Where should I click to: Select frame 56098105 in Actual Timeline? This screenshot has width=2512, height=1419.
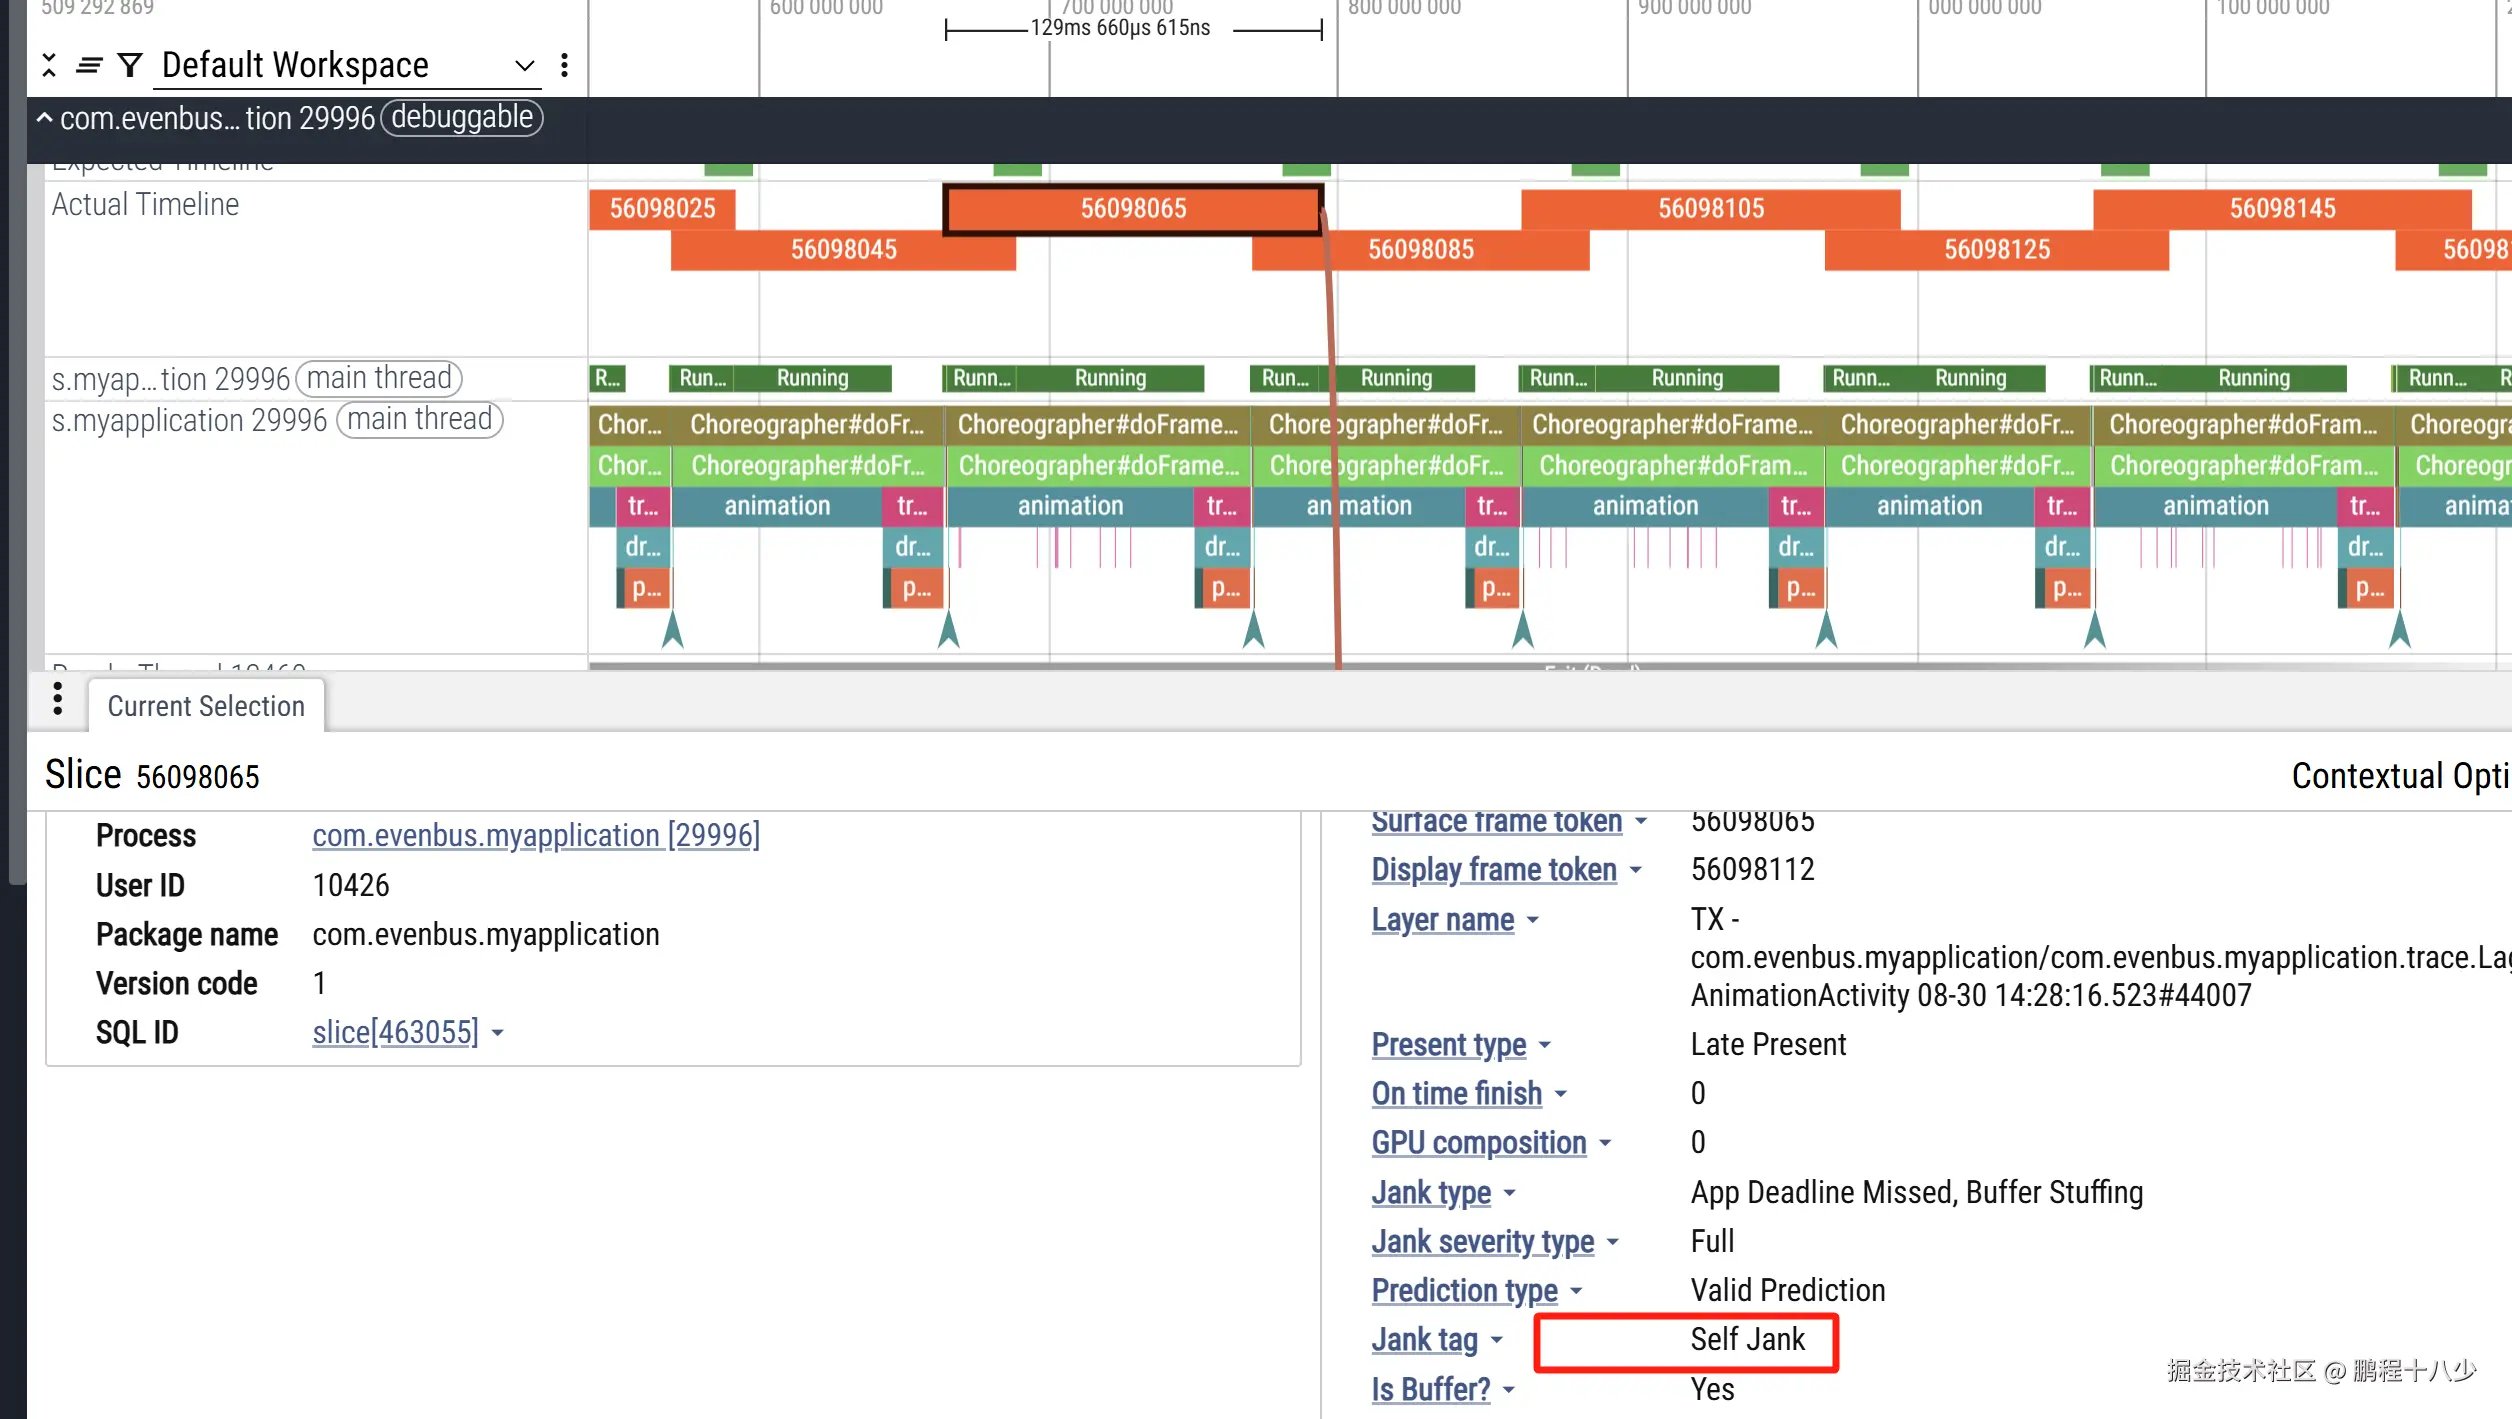coord(1710,209)
